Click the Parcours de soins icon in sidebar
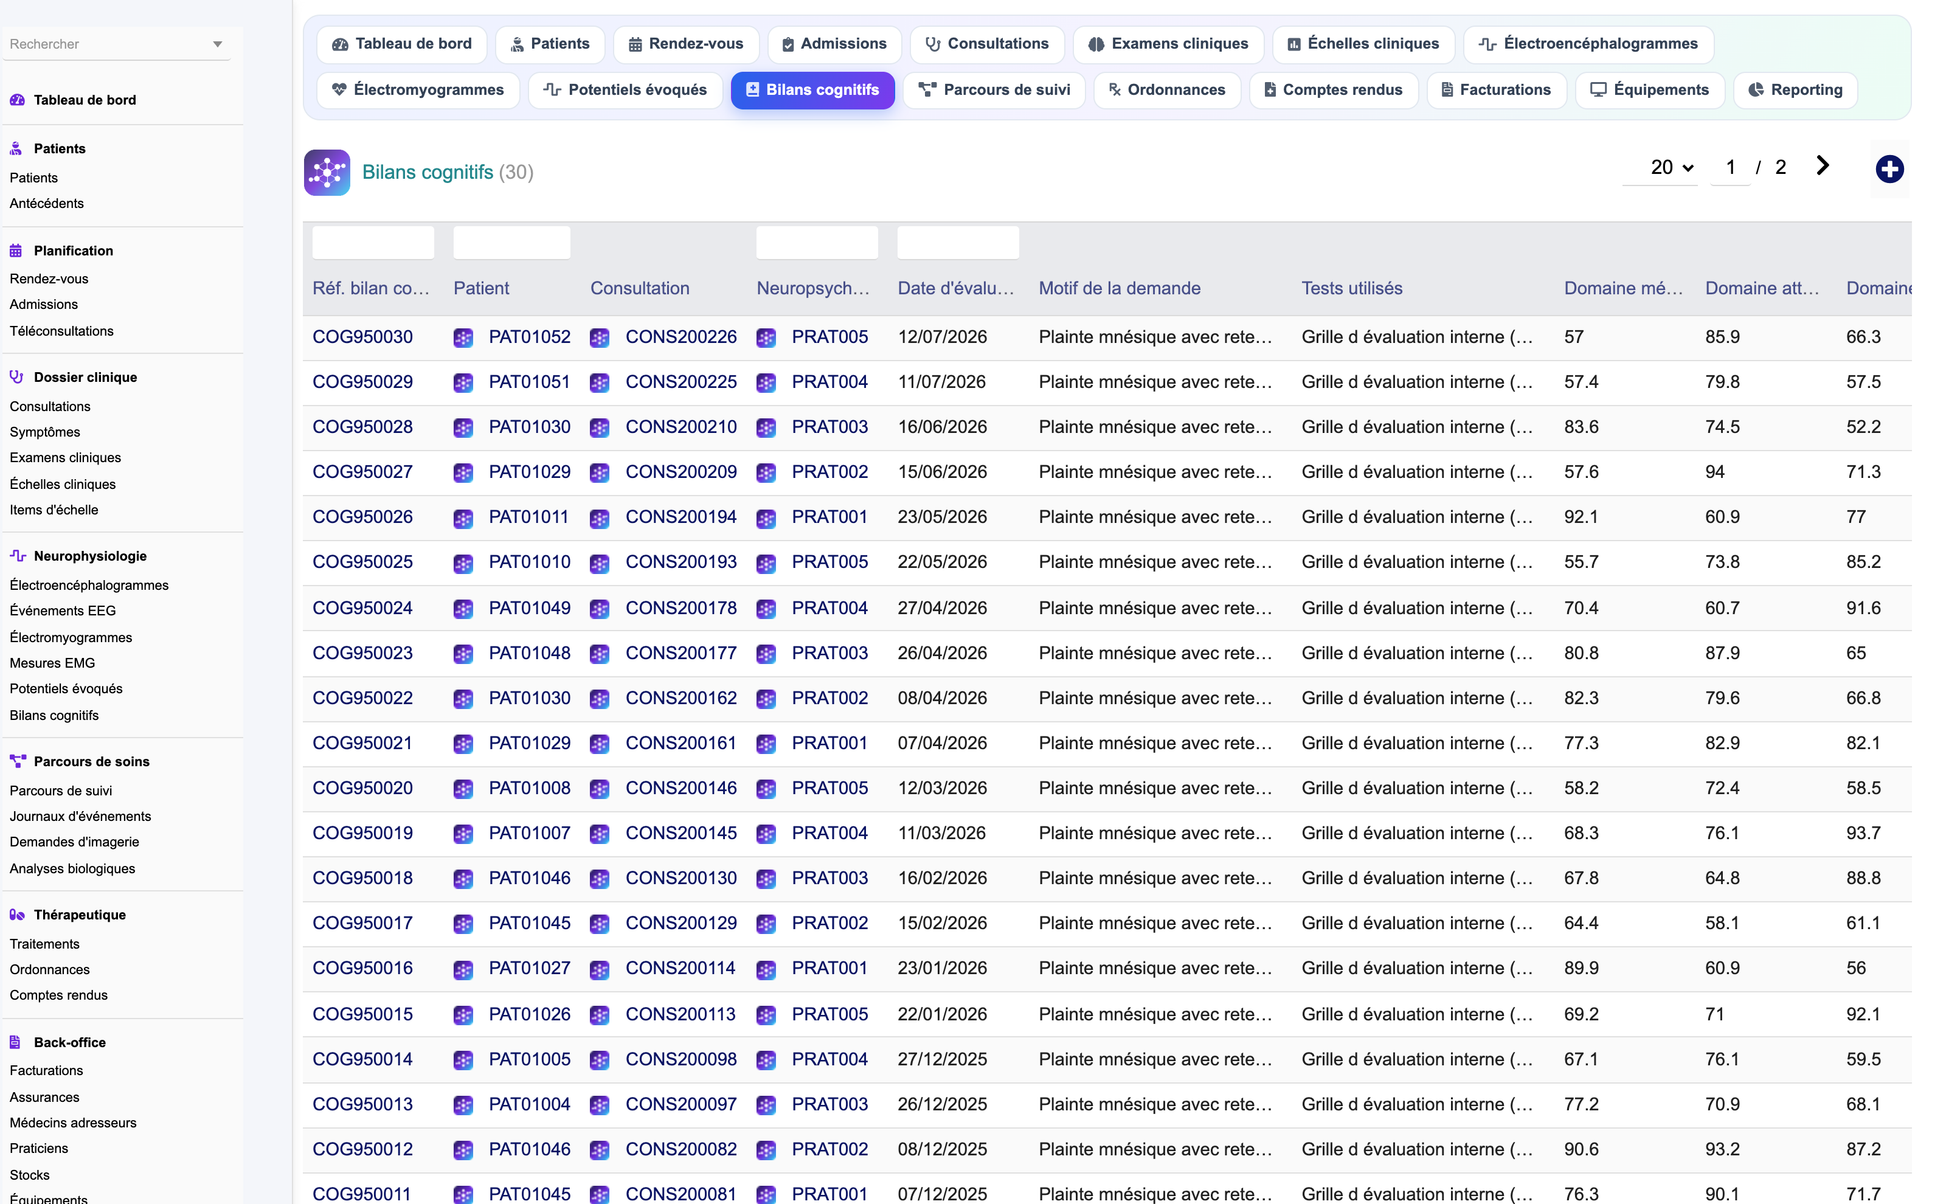This screenshot has width=1946, height=1204. (17, 761)
